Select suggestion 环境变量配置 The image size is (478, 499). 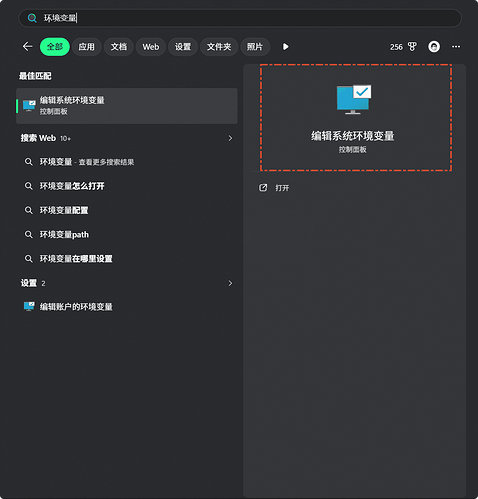coord(64,210)
